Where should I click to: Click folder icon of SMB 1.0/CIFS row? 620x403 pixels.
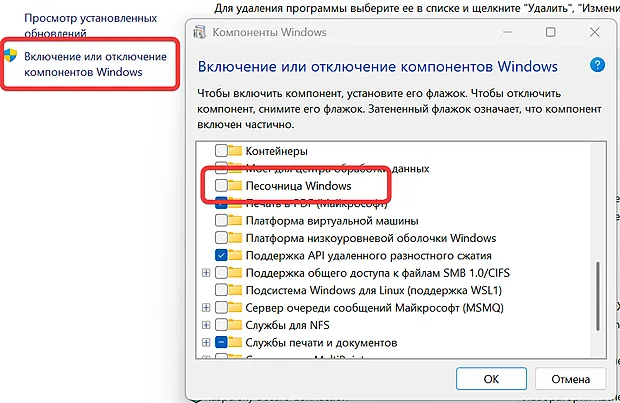tap(235, 272)
